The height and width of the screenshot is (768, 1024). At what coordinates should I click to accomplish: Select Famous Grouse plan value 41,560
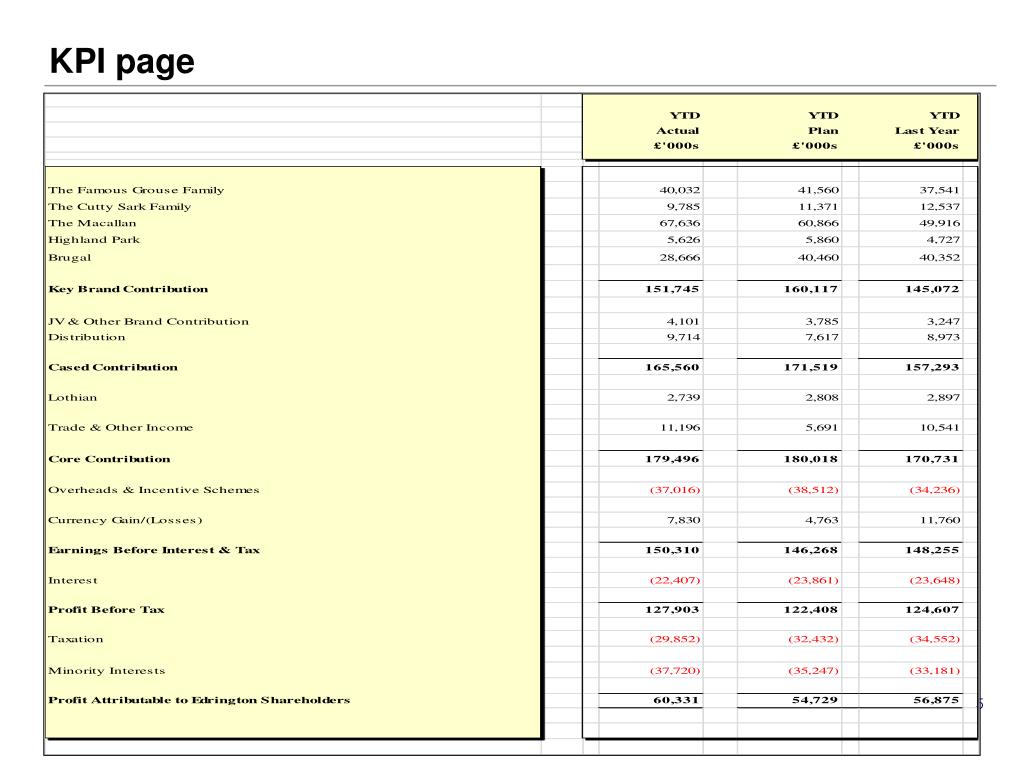click(x=818, y=190)
